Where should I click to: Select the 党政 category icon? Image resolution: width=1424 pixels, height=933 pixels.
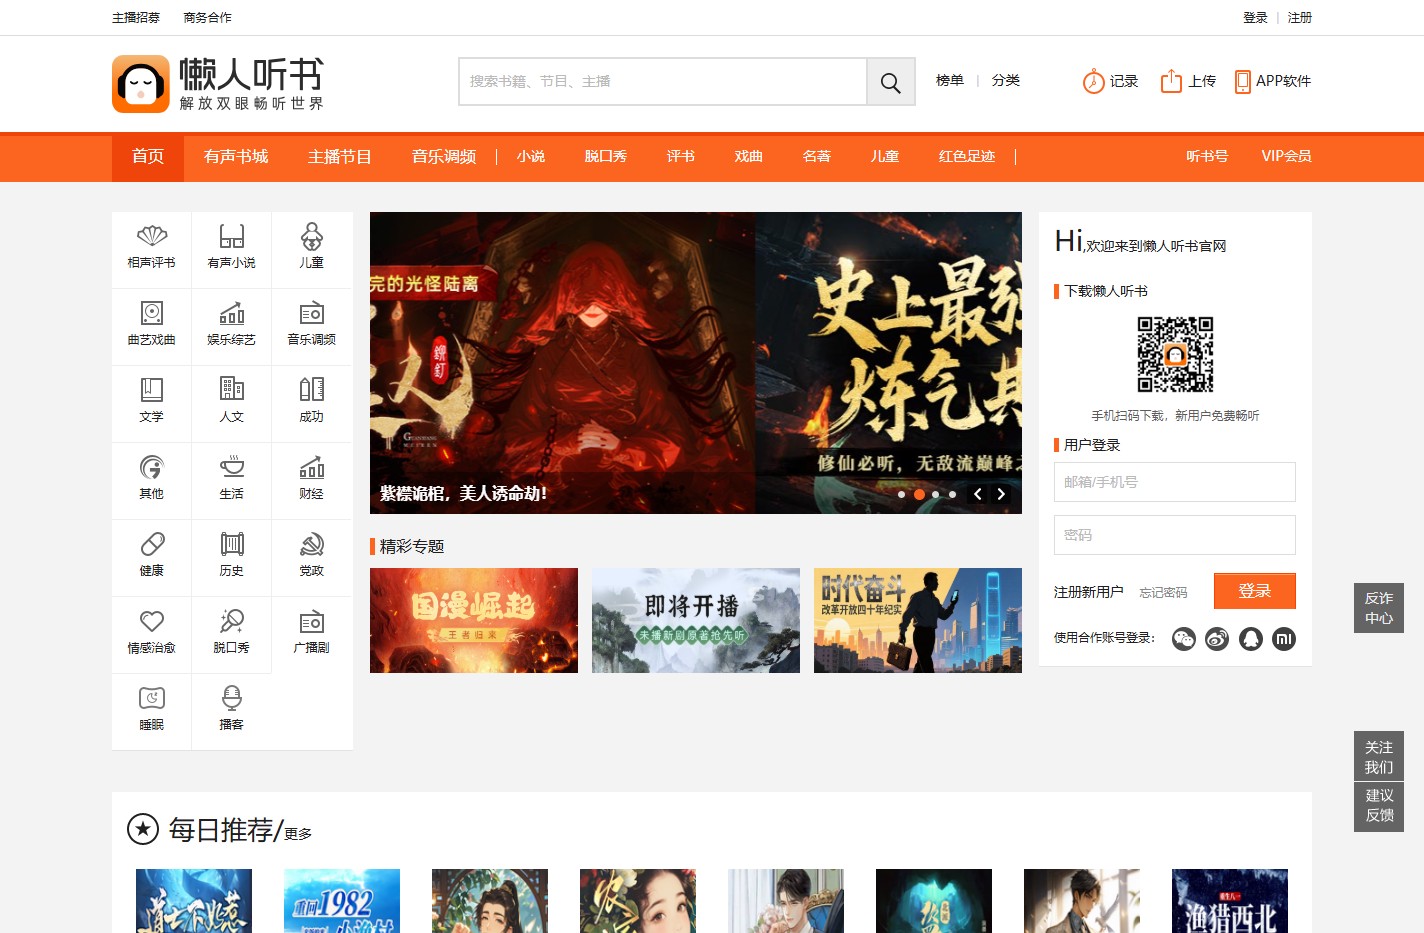[x=312, y=545]
